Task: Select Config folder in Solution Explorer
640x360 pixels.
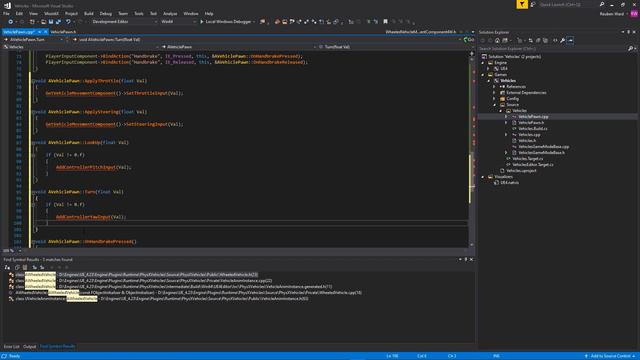Action: pos(512,98)
